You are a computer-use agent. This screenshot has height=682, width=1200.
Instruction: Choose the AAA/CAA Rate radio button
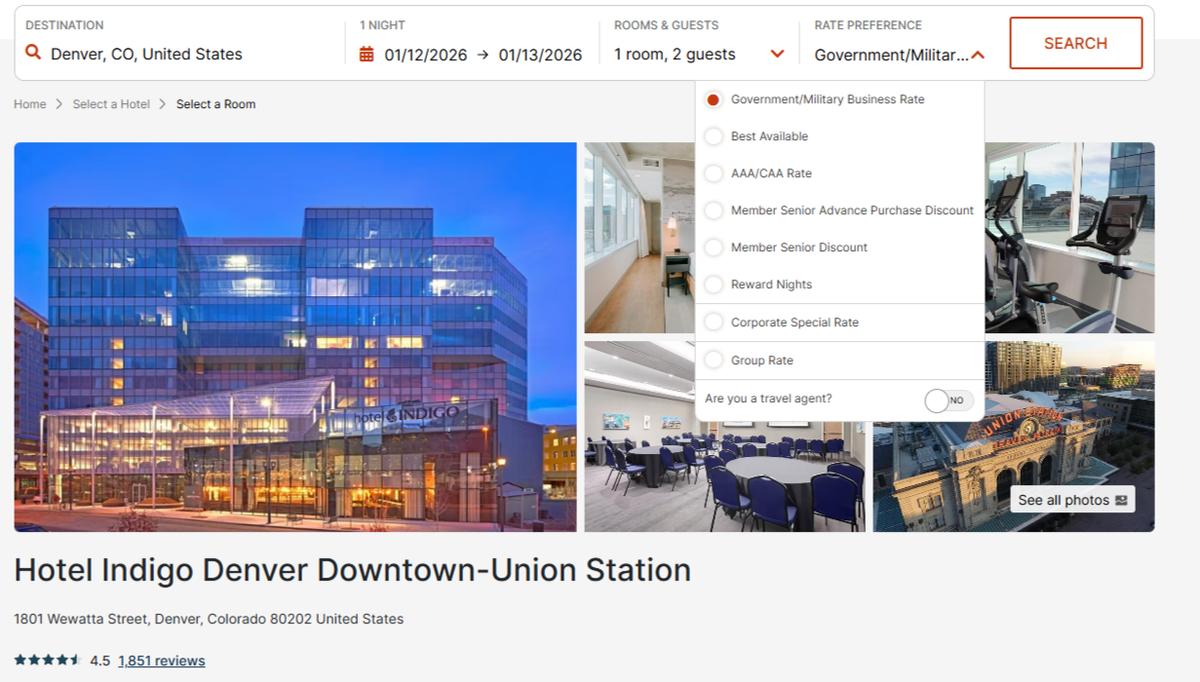[714, 173]
